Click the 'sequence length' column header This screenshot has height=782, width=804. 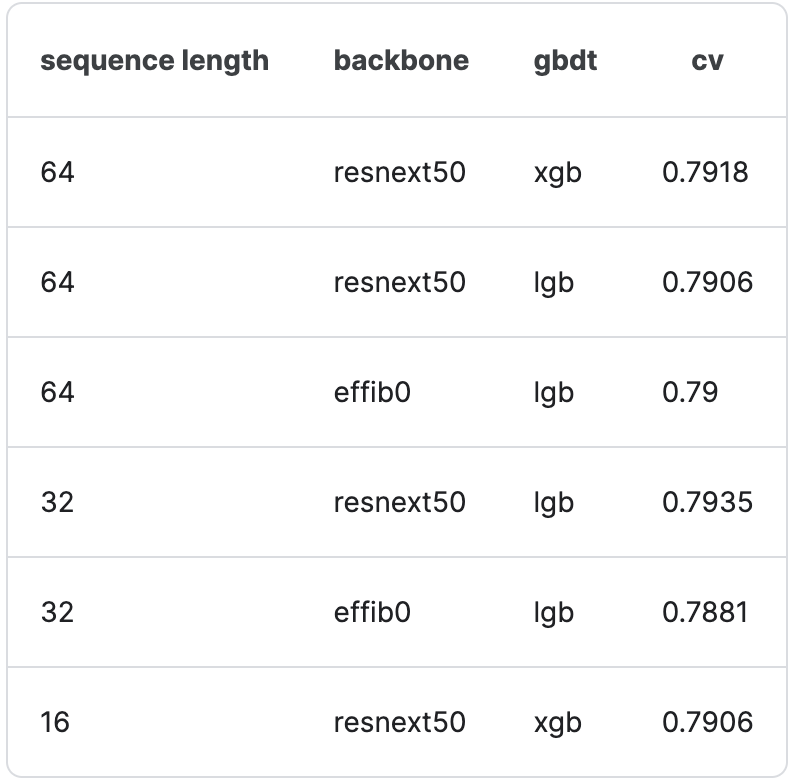pyautogui.click(x=154, y=61)
